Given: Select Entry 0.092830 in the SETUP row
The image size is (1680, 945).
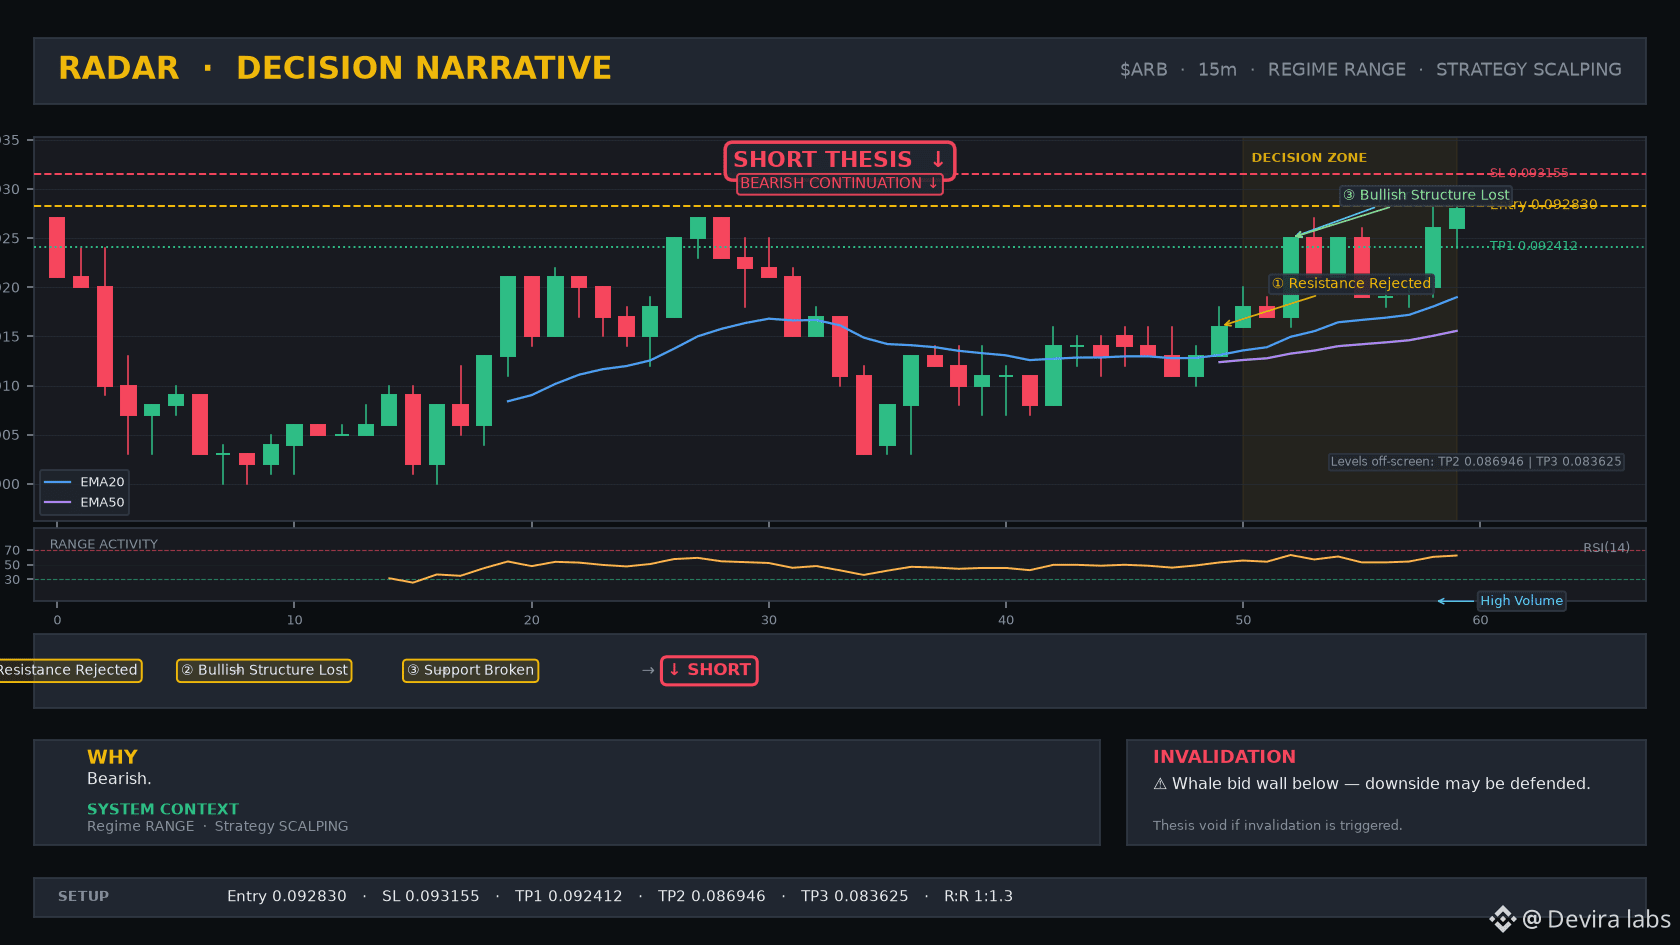Looking at the screenshot, I should [287, 896].
